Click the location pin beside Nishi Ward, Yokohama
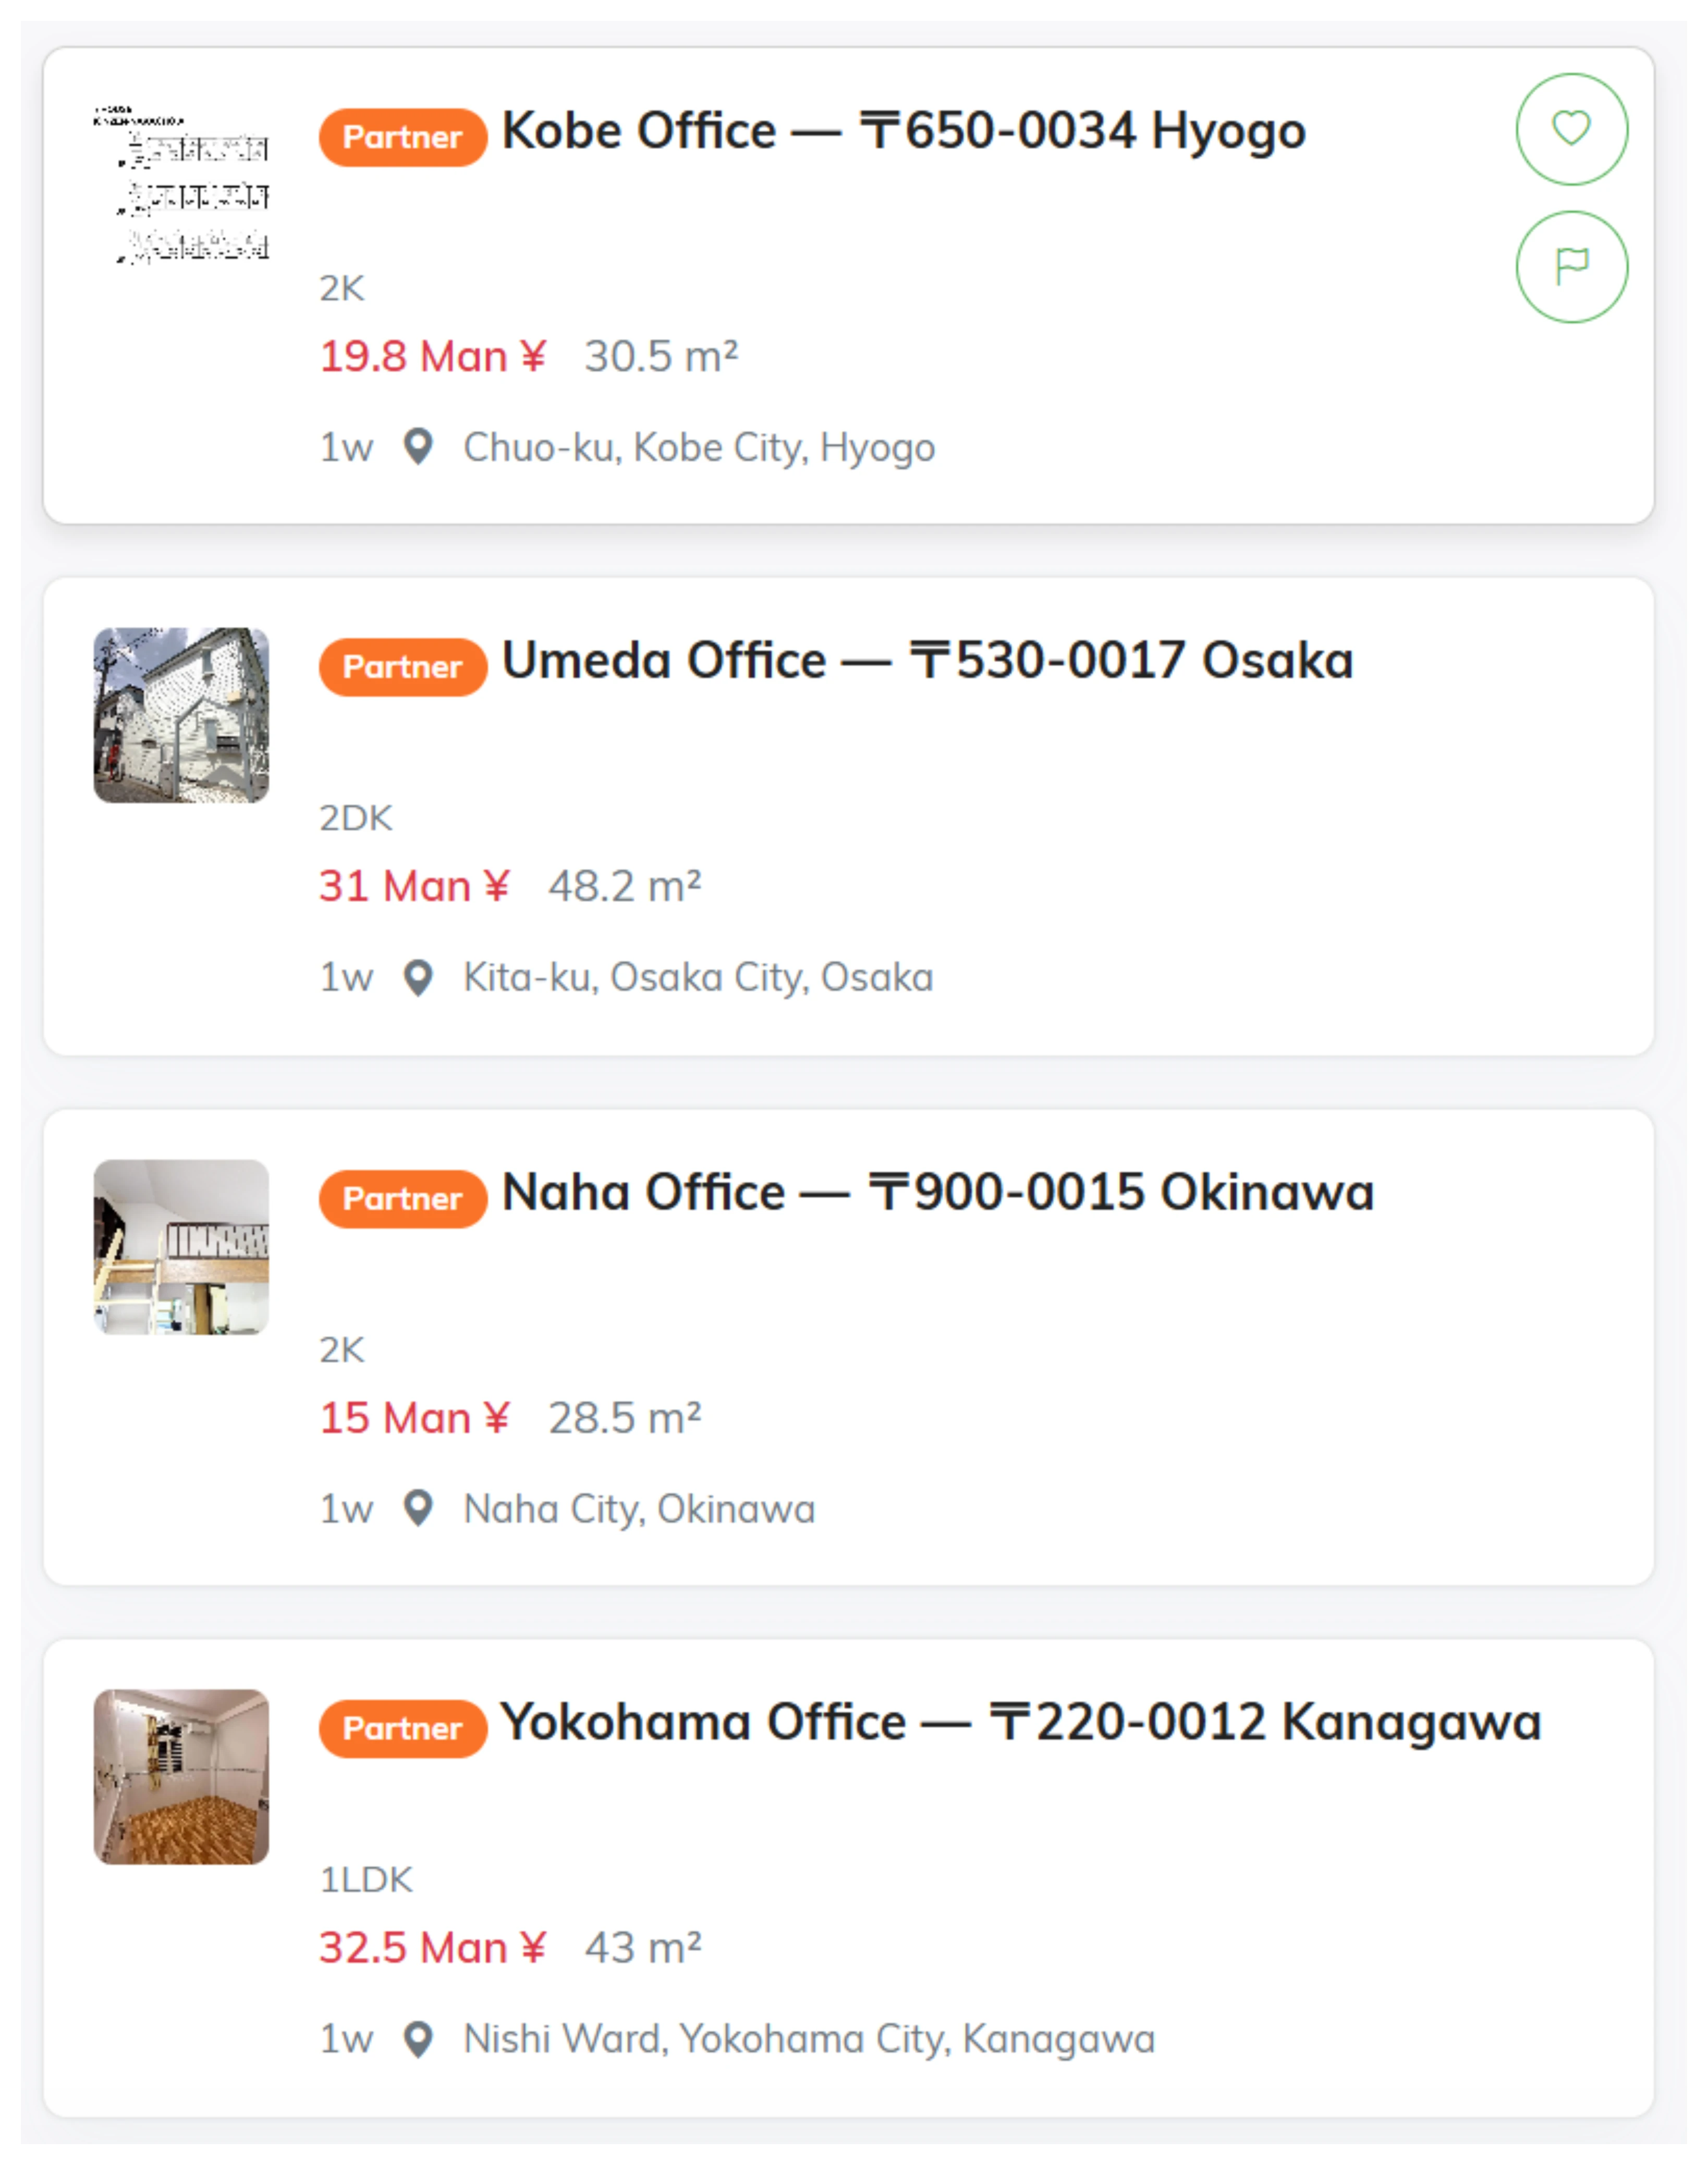 click(418, 2038)
